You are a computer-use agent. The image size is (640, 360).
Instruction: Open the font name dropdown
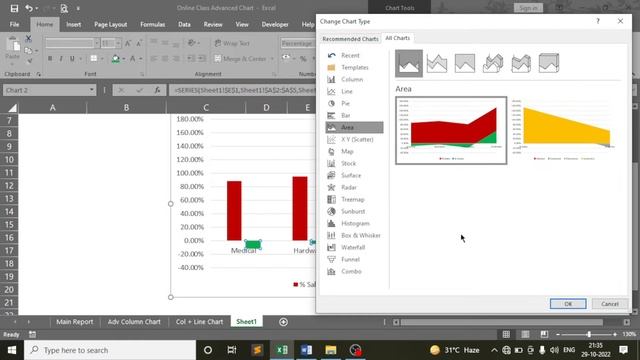pyautogui.click(x=97, y=43)
